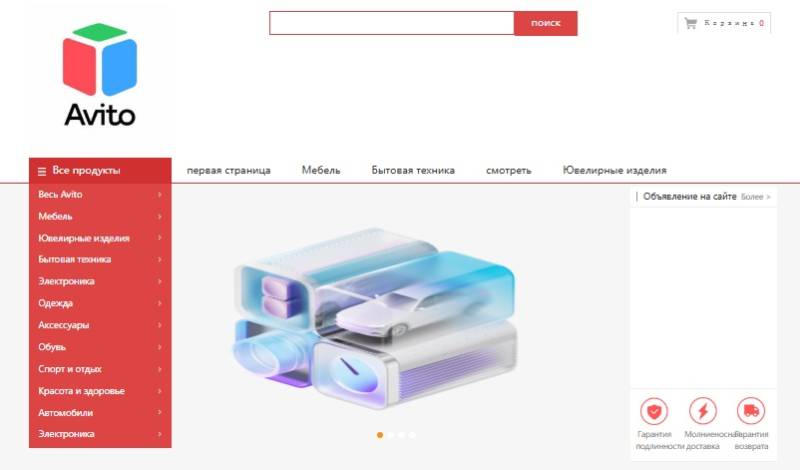Click the return guarantee truck icon

pyautogui.click(x=751, y=411)
